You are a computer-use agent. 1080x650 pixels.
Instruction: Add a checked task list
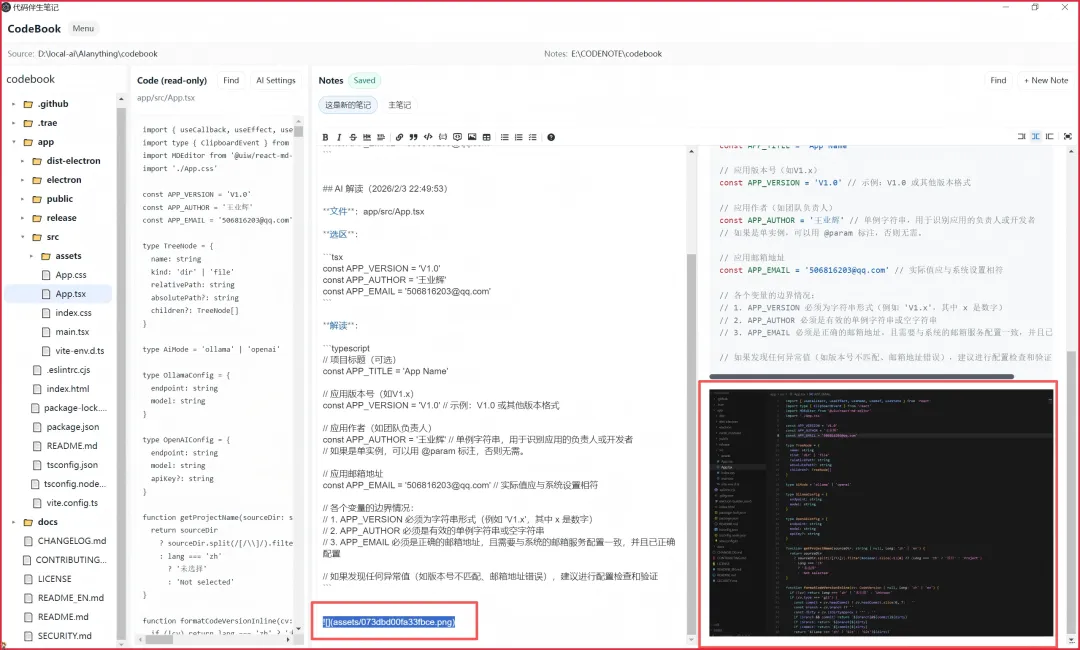[x=532, y=137]
